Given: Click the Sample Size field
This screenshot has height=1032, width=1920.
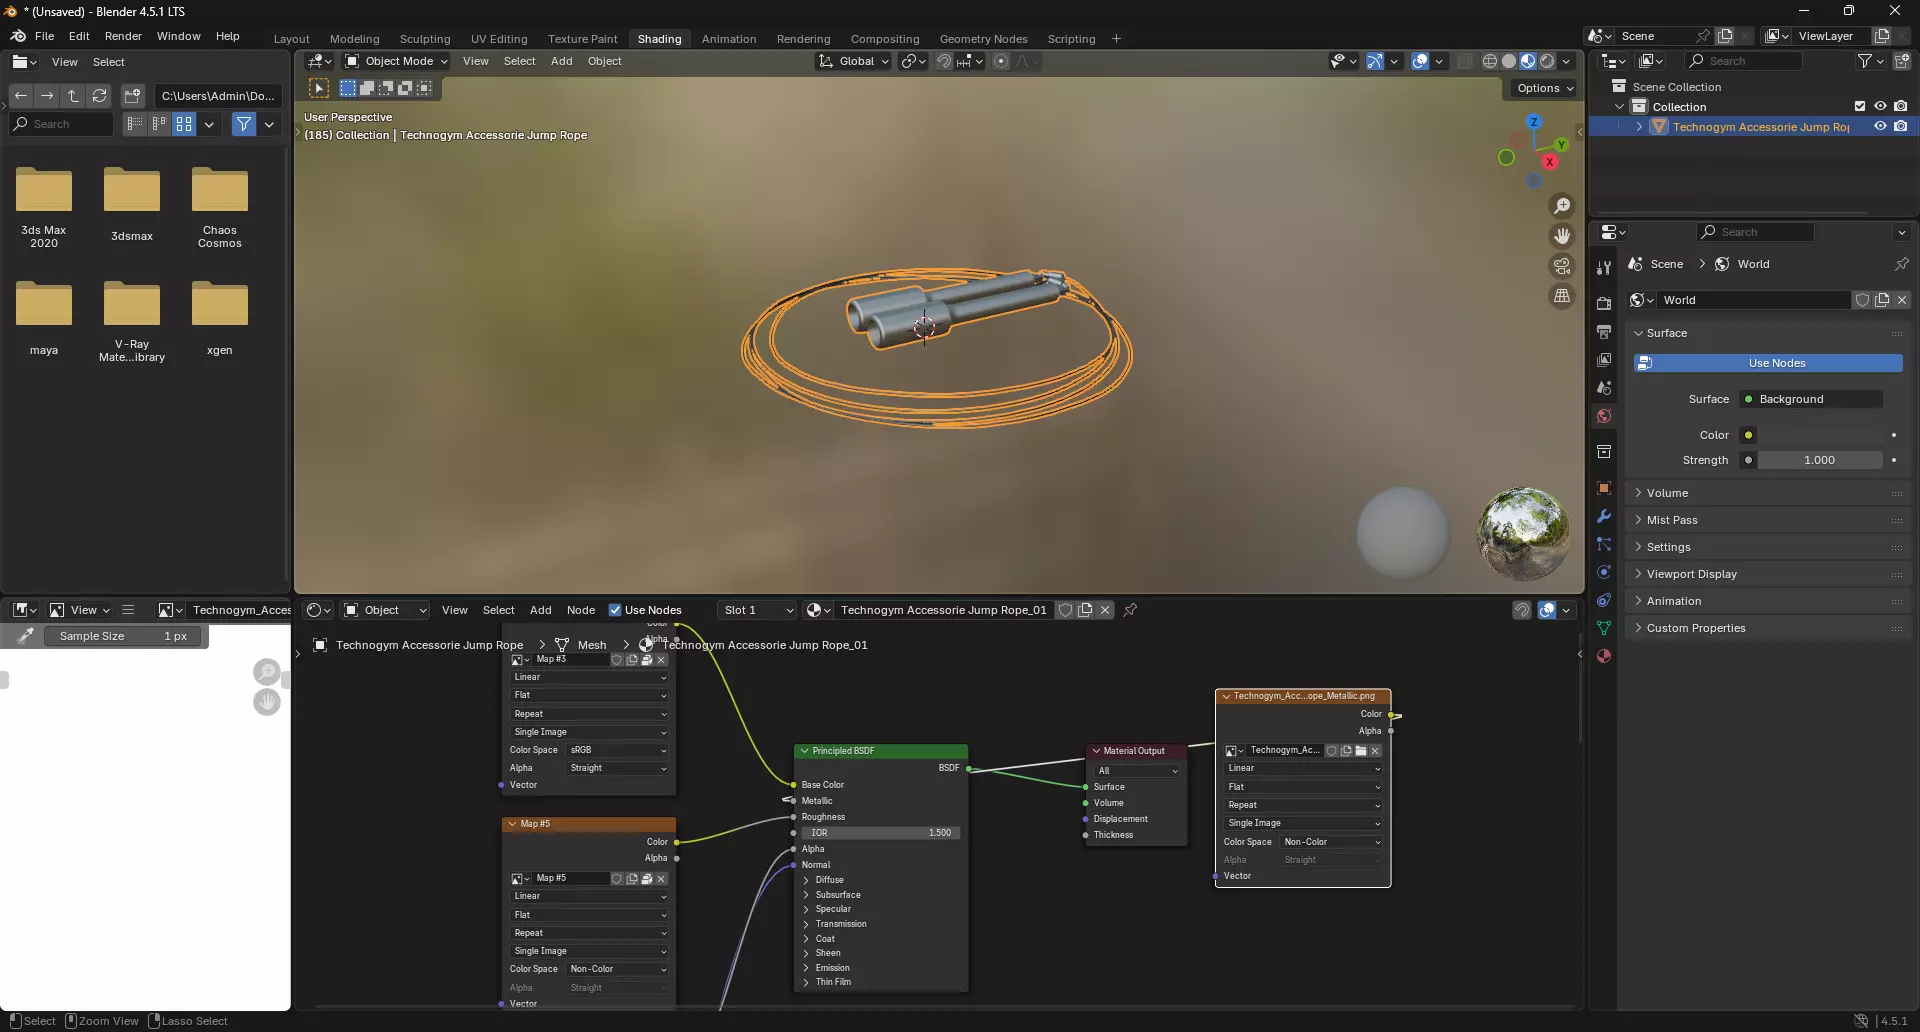Looking at the screenshot, I should (124, 636).
